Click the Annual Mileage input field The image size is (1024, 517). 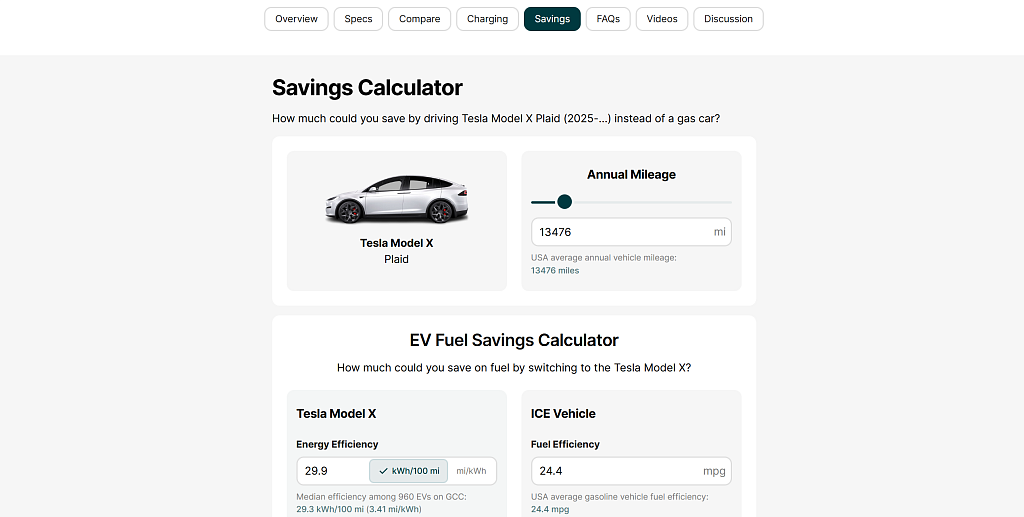tap(631, 232)
